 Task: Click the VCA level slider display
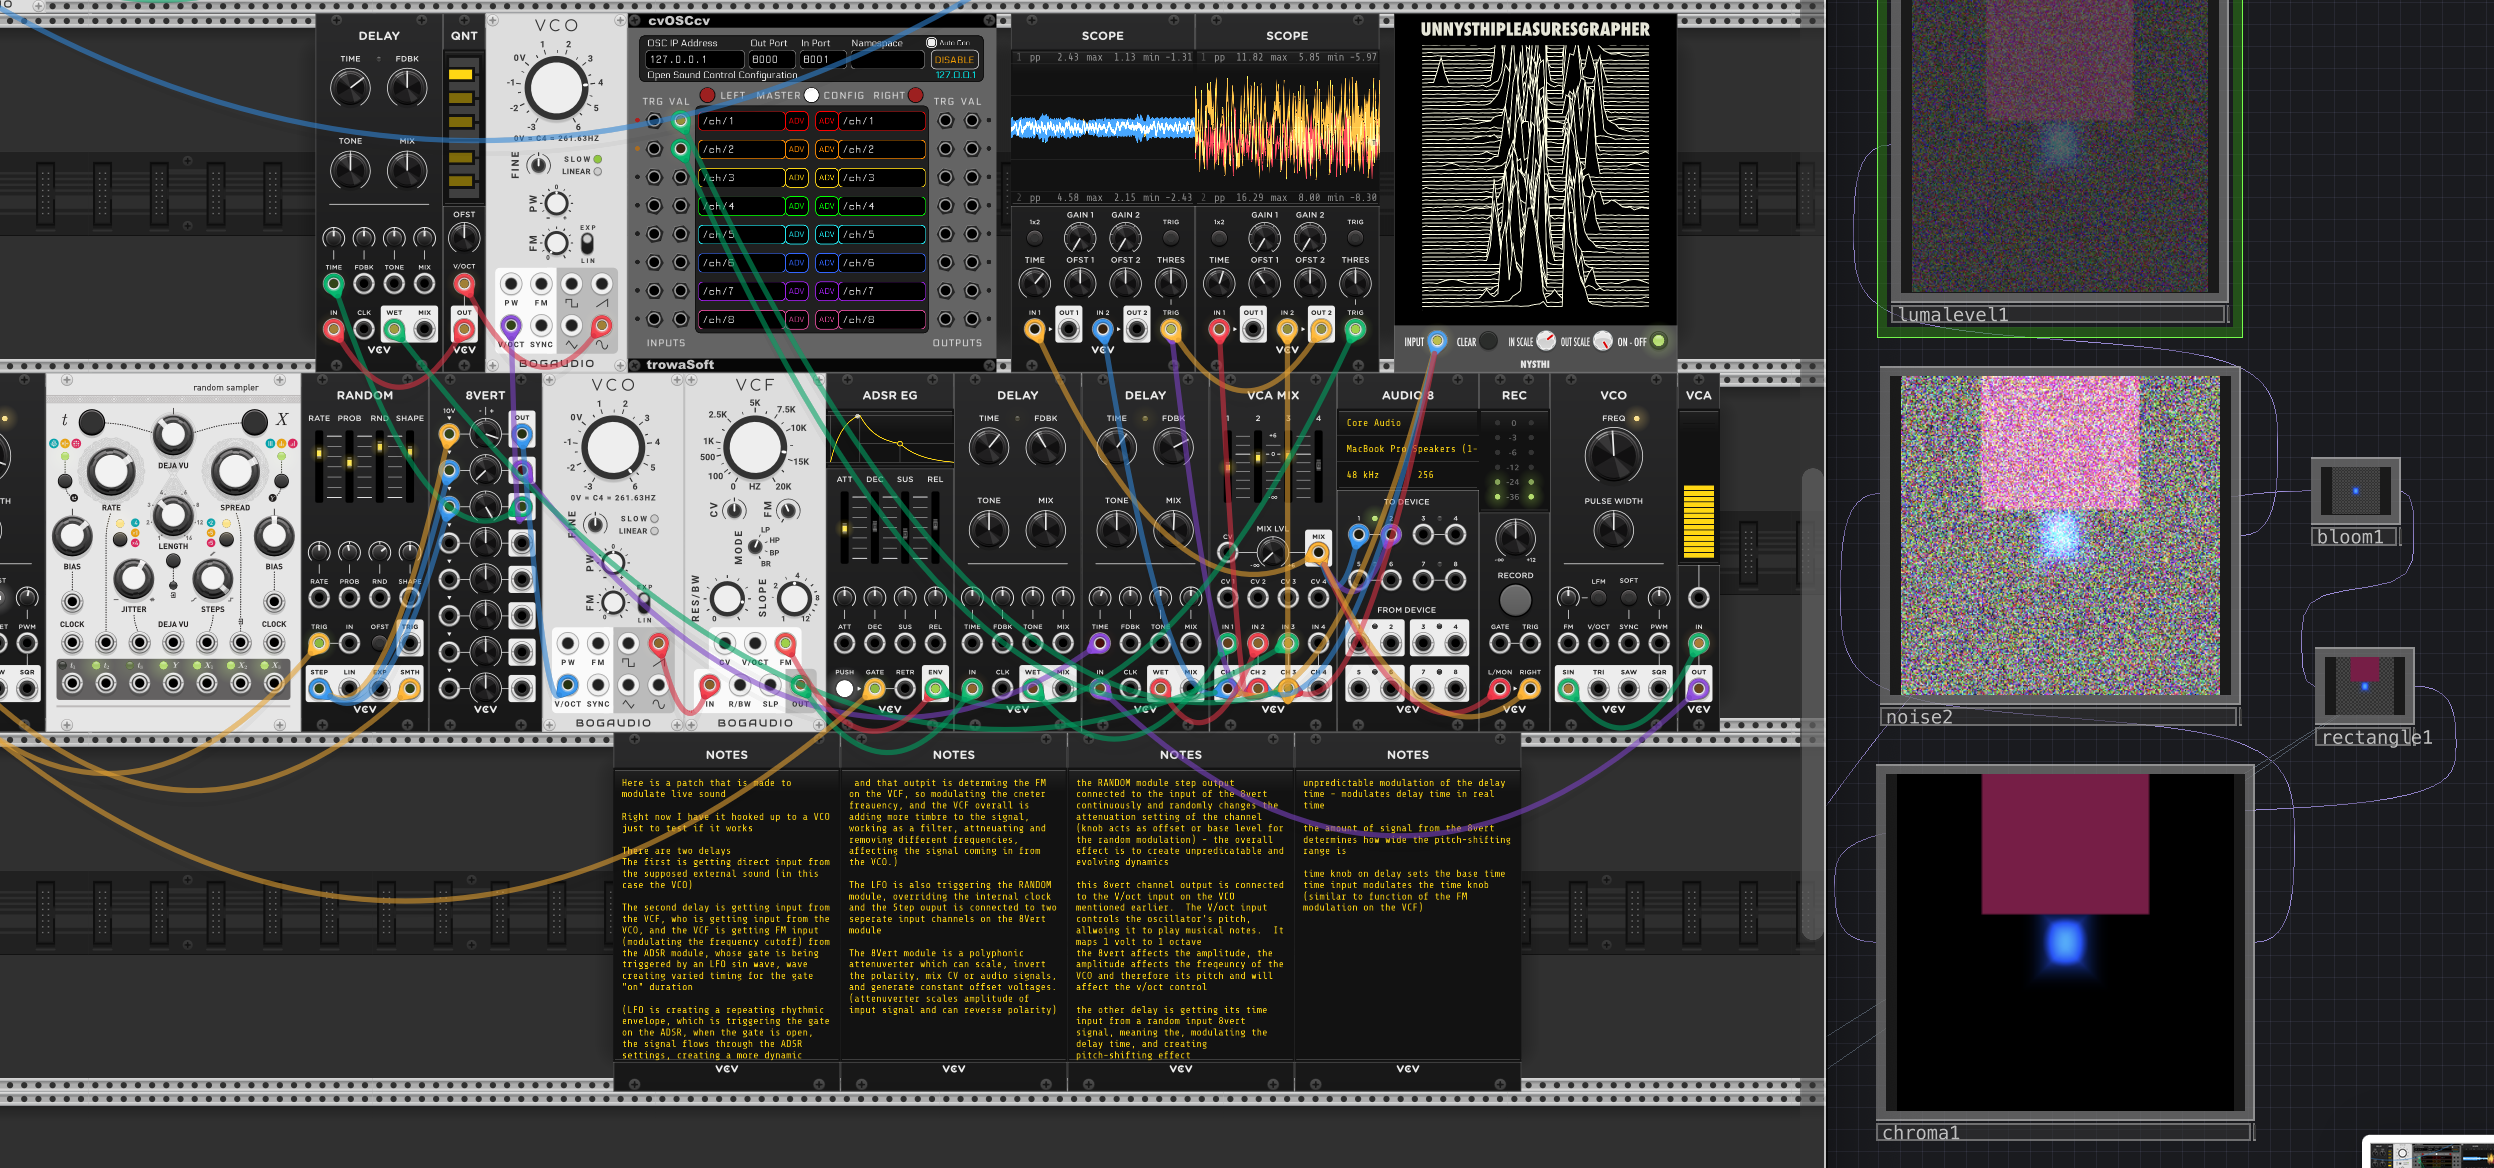pyautogui.click(x=1698, y=486)
